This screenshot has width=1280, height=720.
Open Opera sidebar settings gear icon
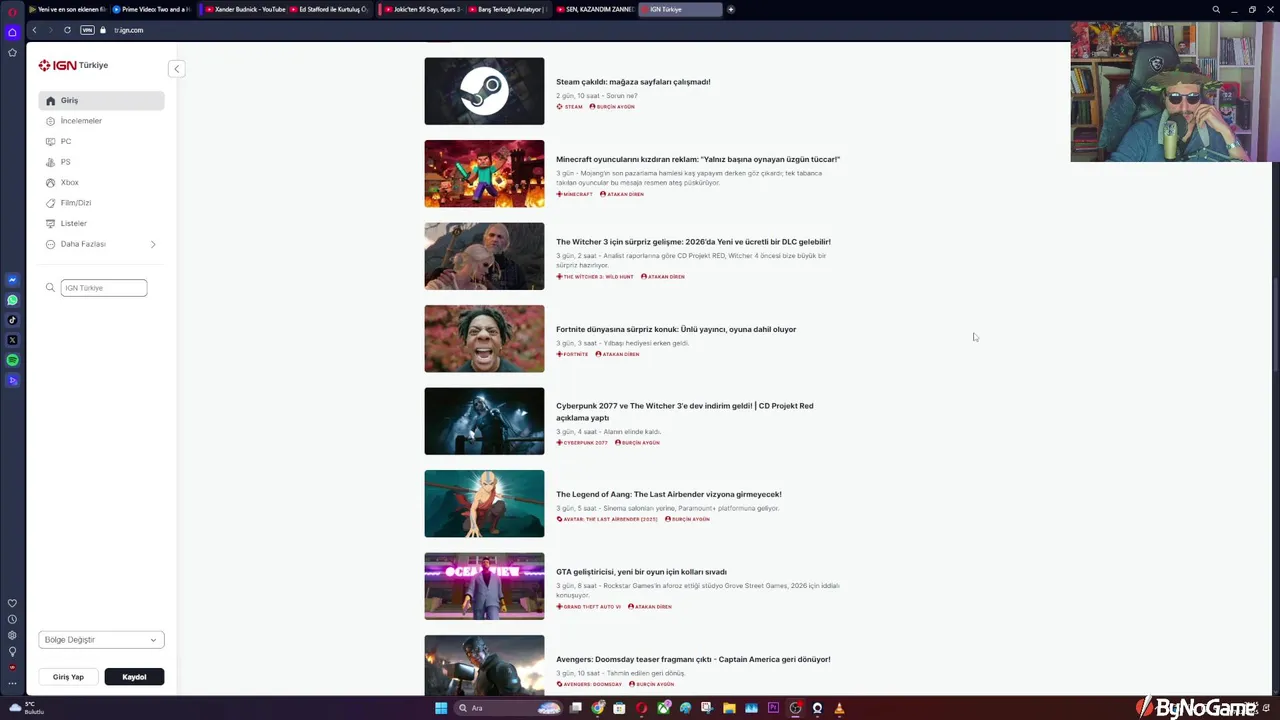12,635
